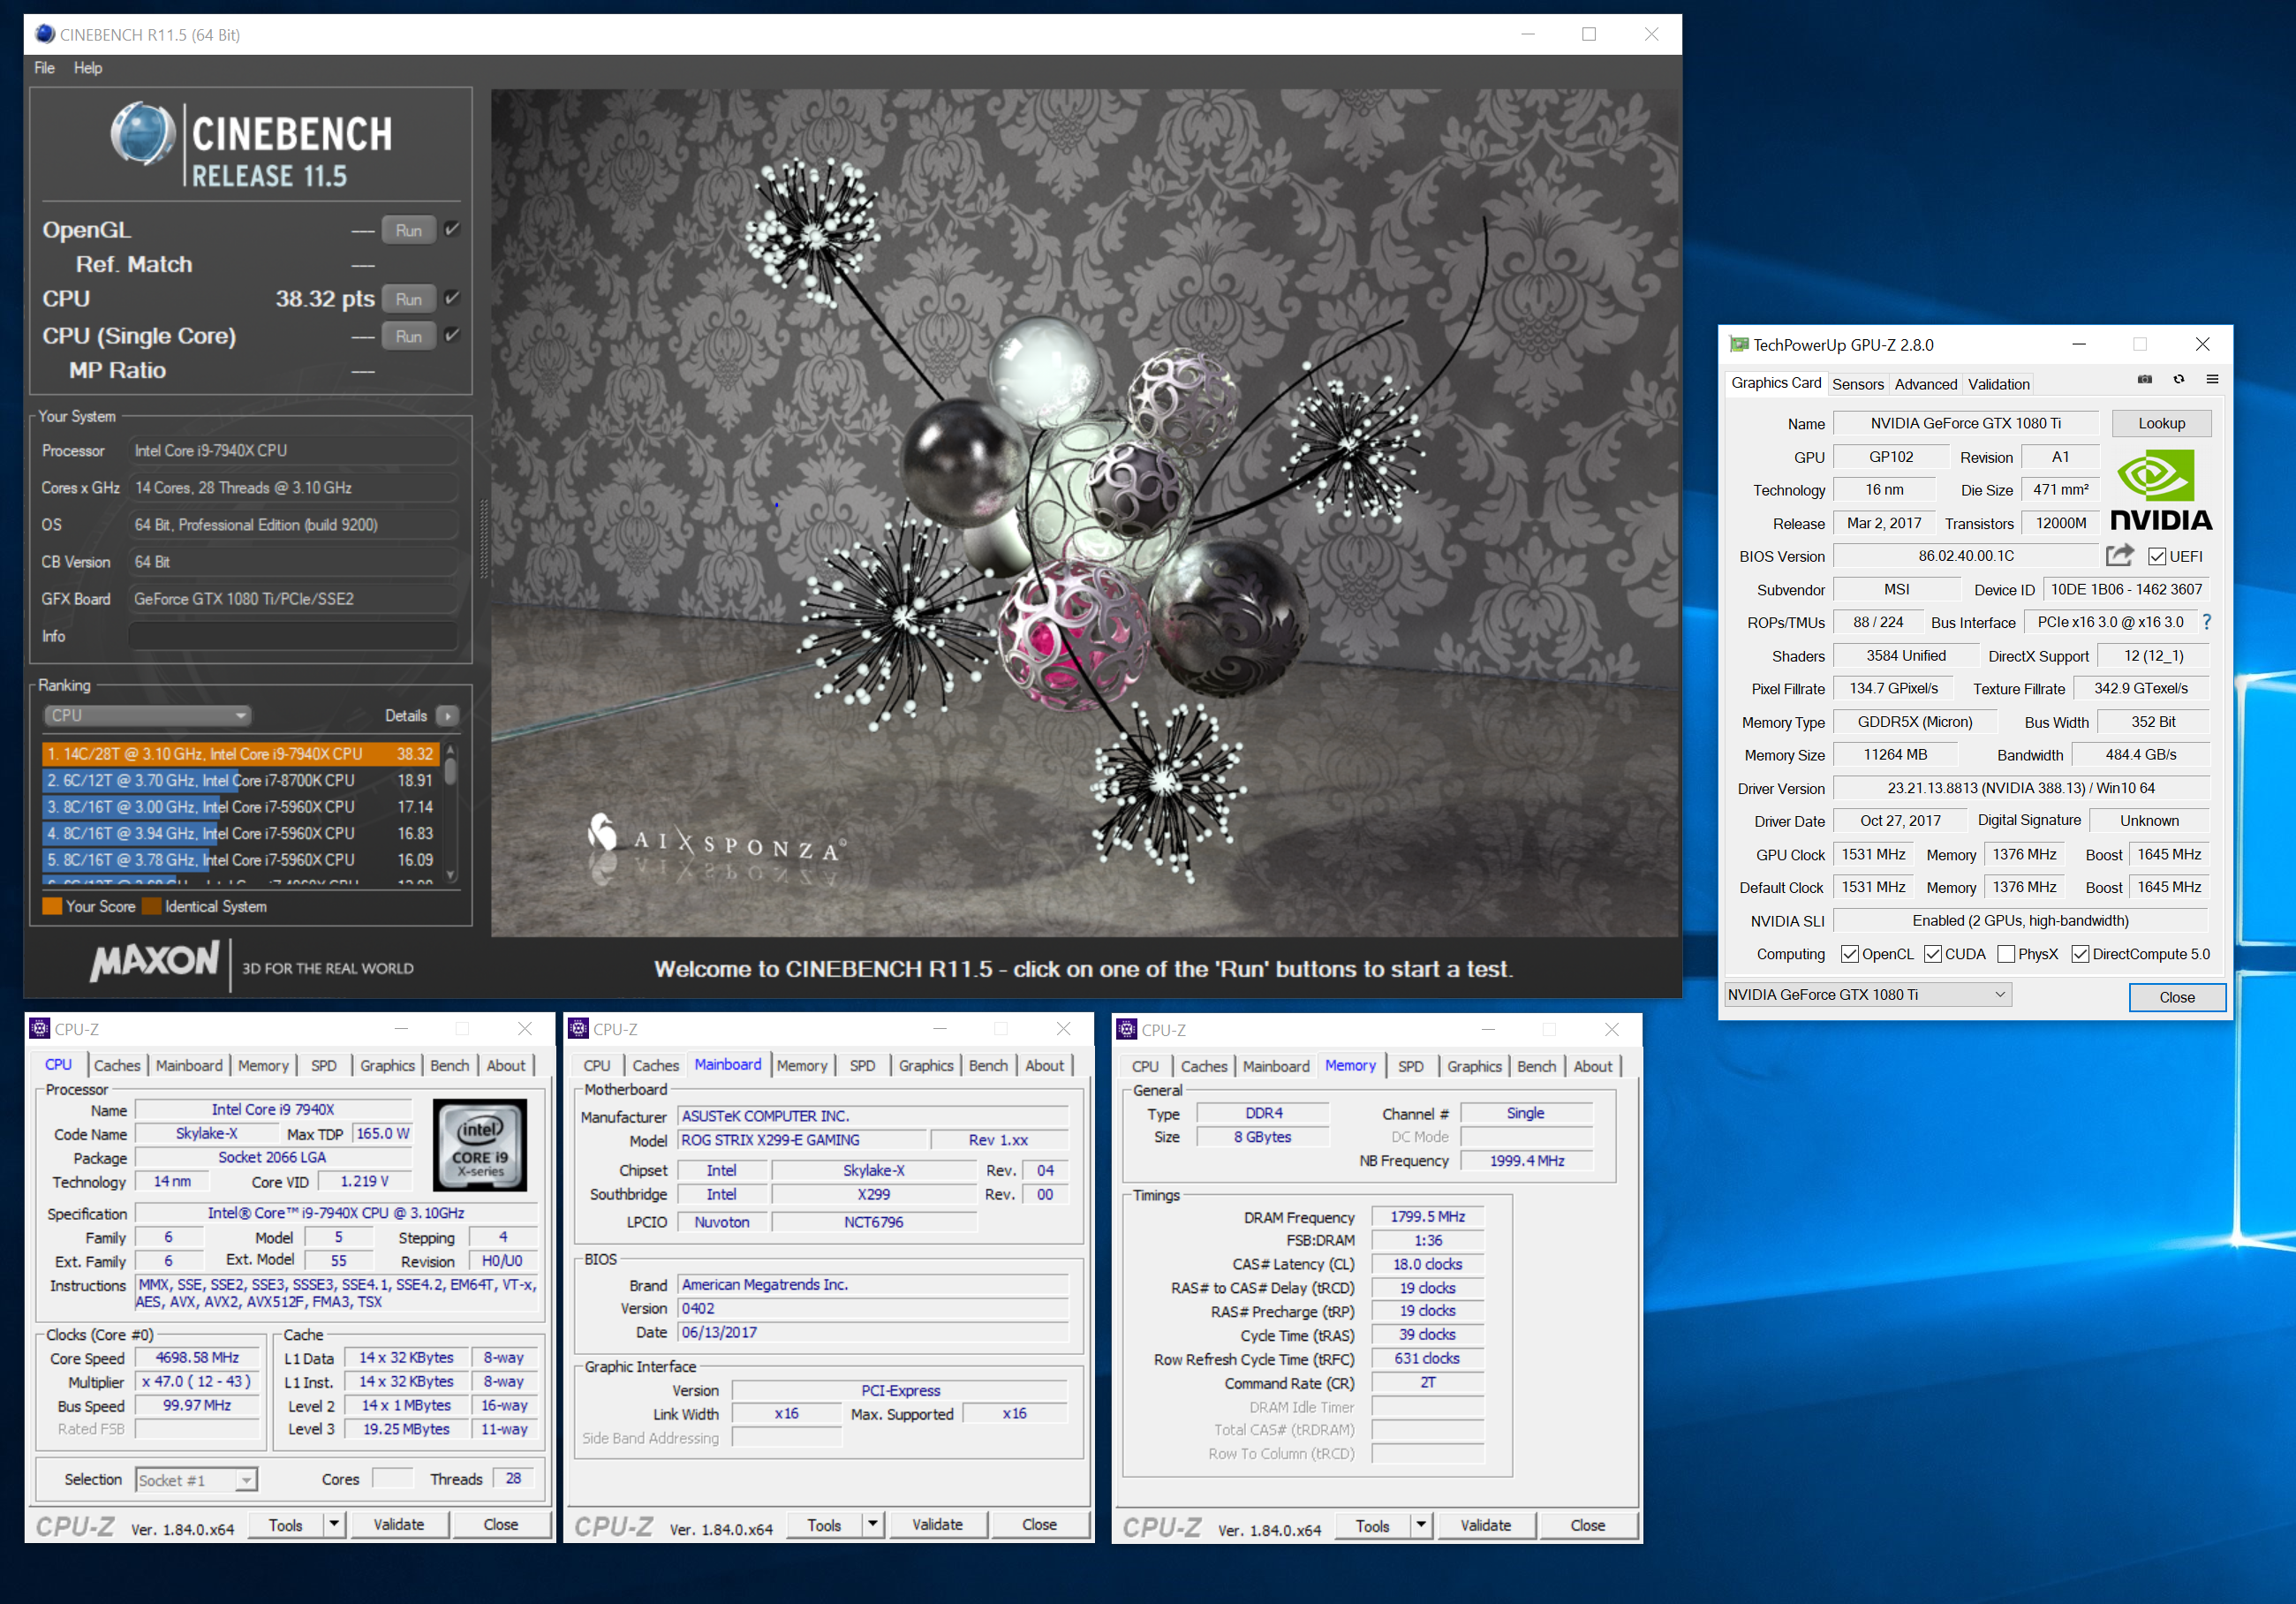Switch to the GPU-Z Sensors tab
The image size is (2296, 1604).
tap(1858, 384)
